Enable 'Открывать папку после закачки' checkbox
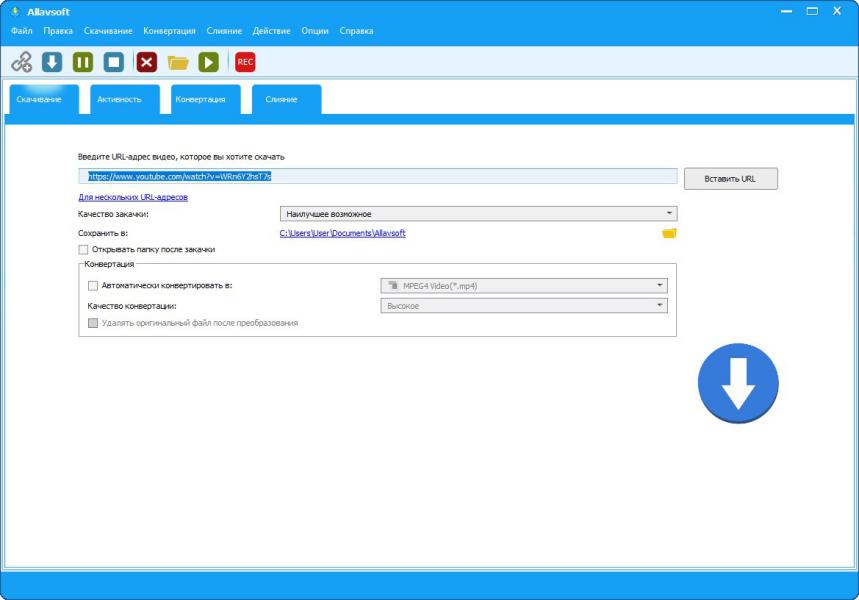 pos(83,250)
